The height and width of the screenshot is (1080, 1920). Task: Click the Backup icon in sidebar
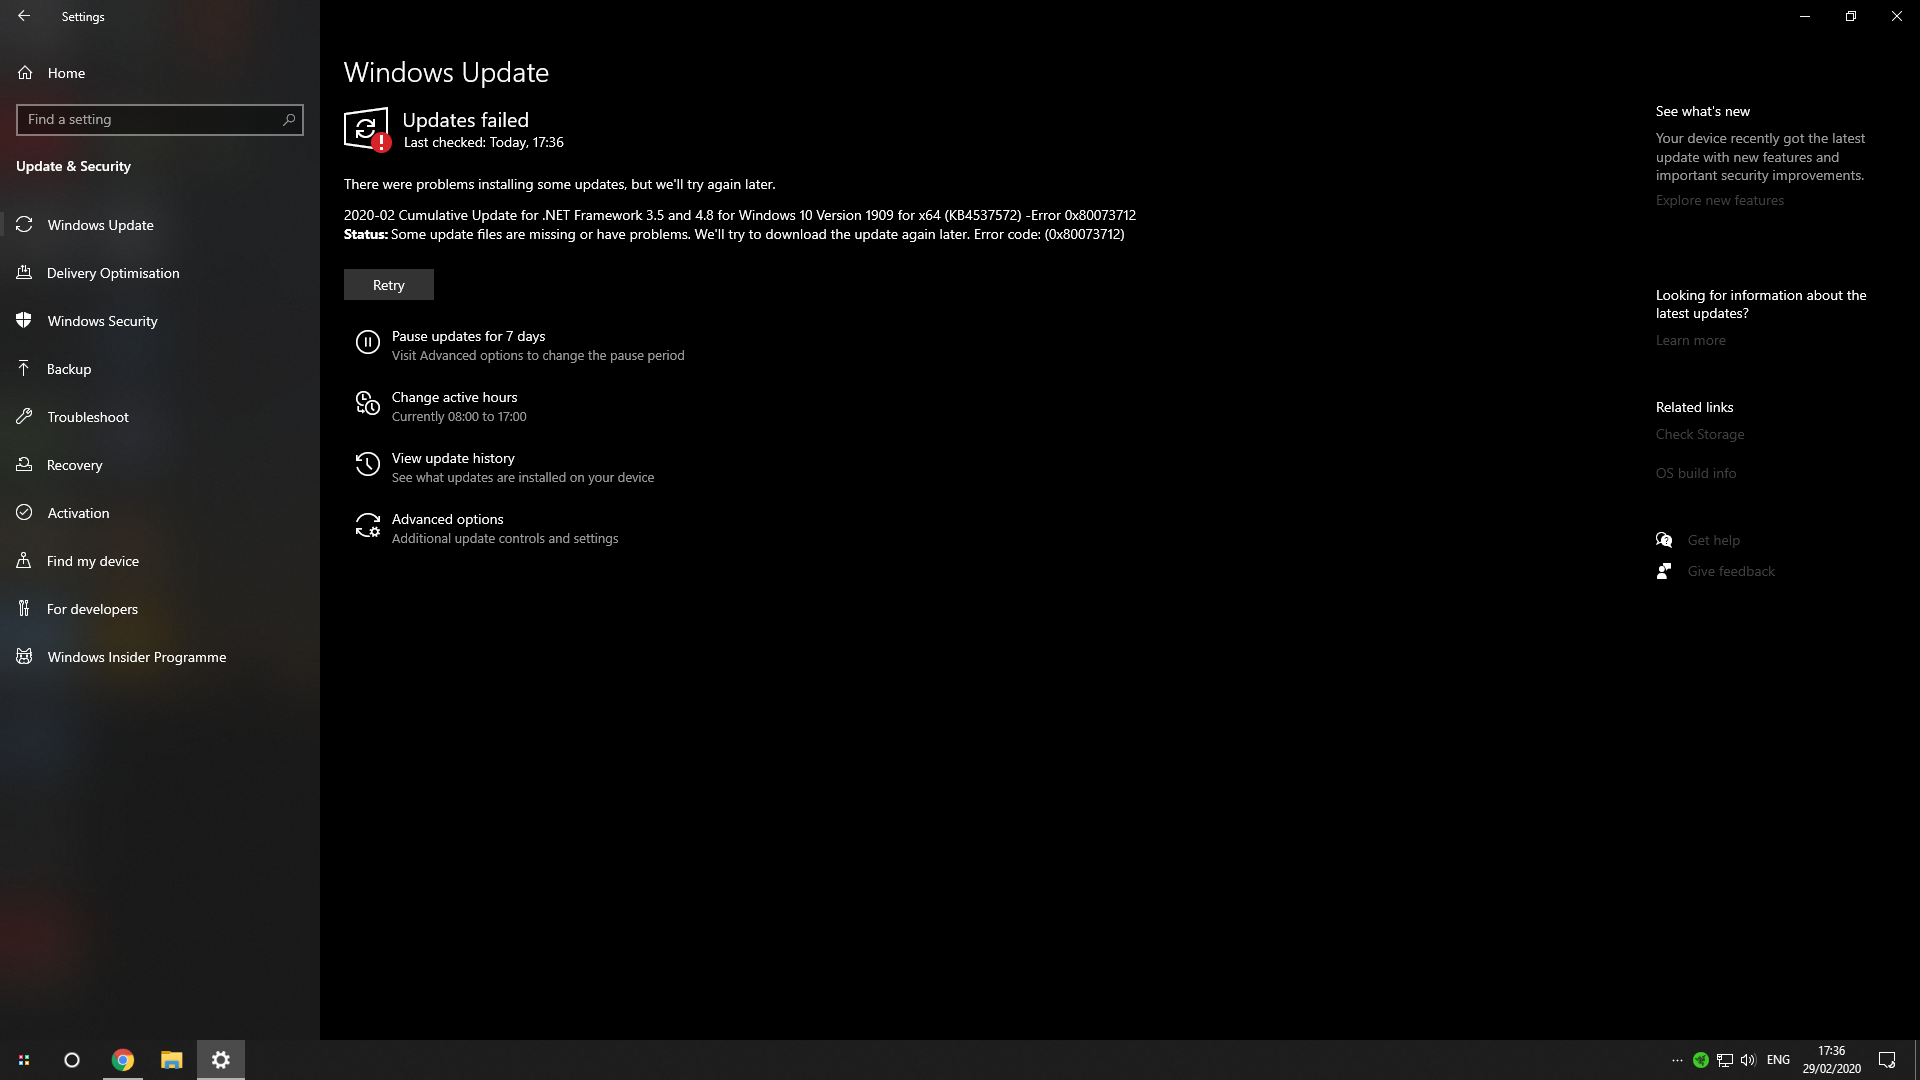point(24,368)
